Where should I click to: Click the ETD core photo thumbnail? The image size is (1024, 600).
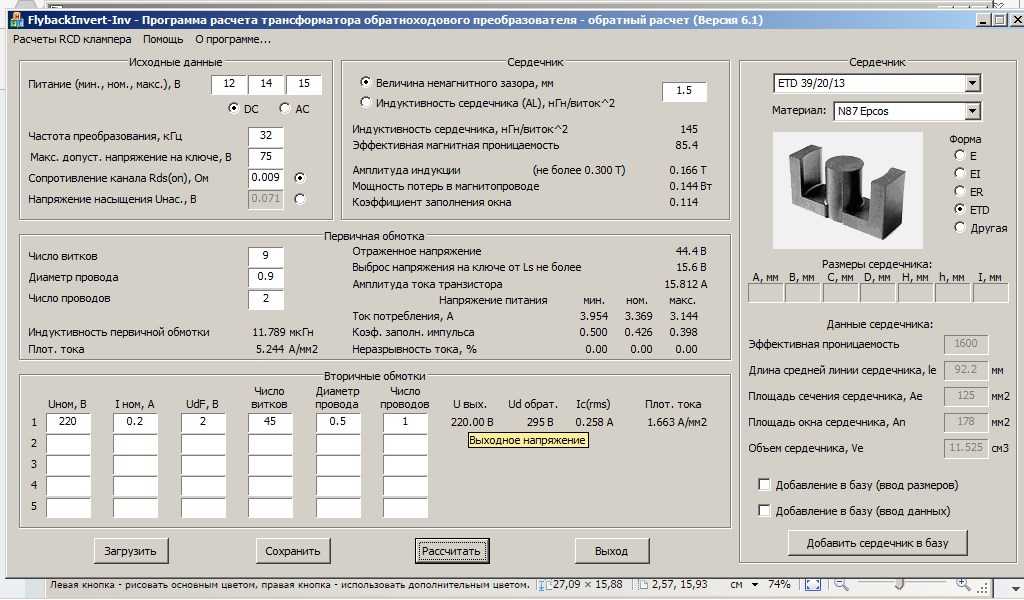click(848, 190)
